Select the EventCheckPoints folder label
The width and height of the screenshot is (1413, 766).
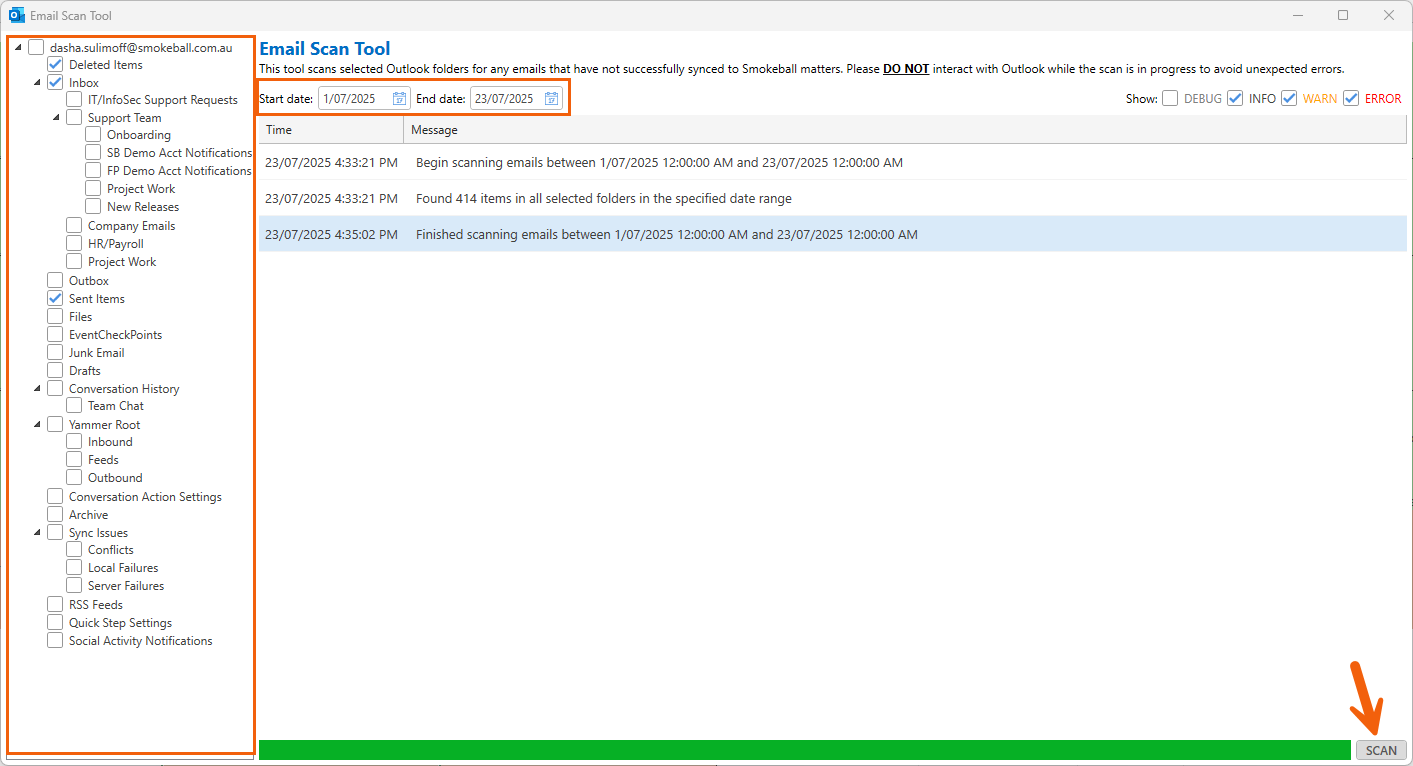[115, 335]
